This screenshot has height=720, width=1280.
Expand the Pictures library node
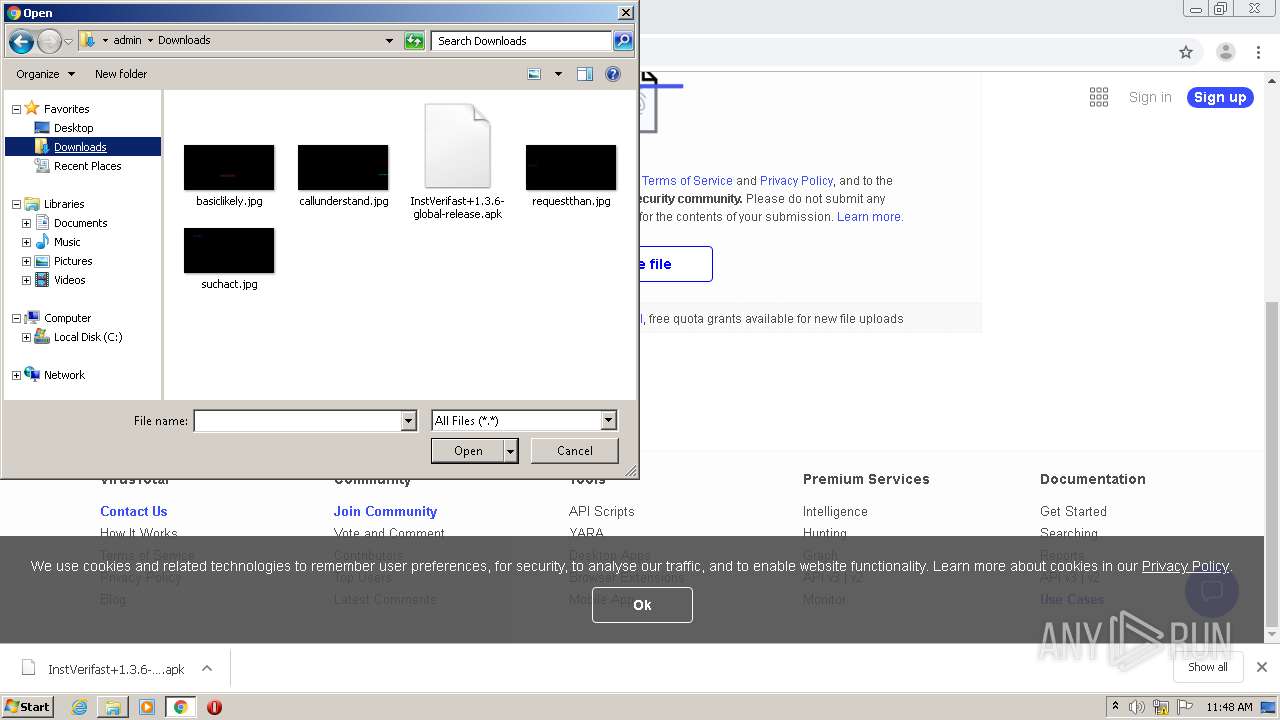point(26,261)
